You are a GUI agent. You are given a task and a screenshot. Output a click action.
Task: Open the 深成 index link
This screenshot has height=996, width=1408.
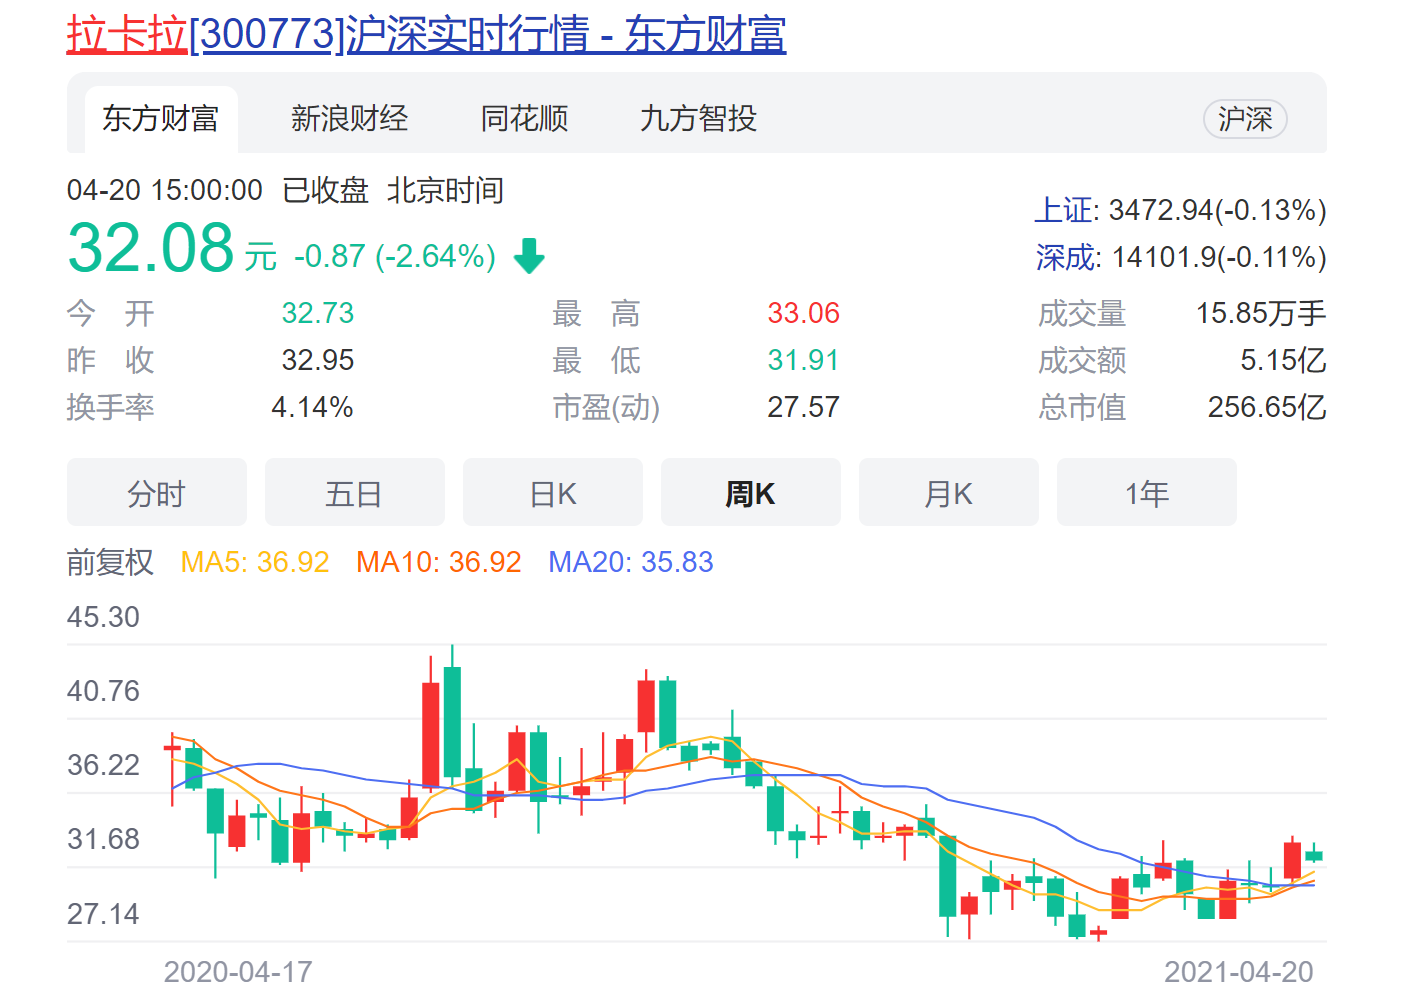point(1065,257)
